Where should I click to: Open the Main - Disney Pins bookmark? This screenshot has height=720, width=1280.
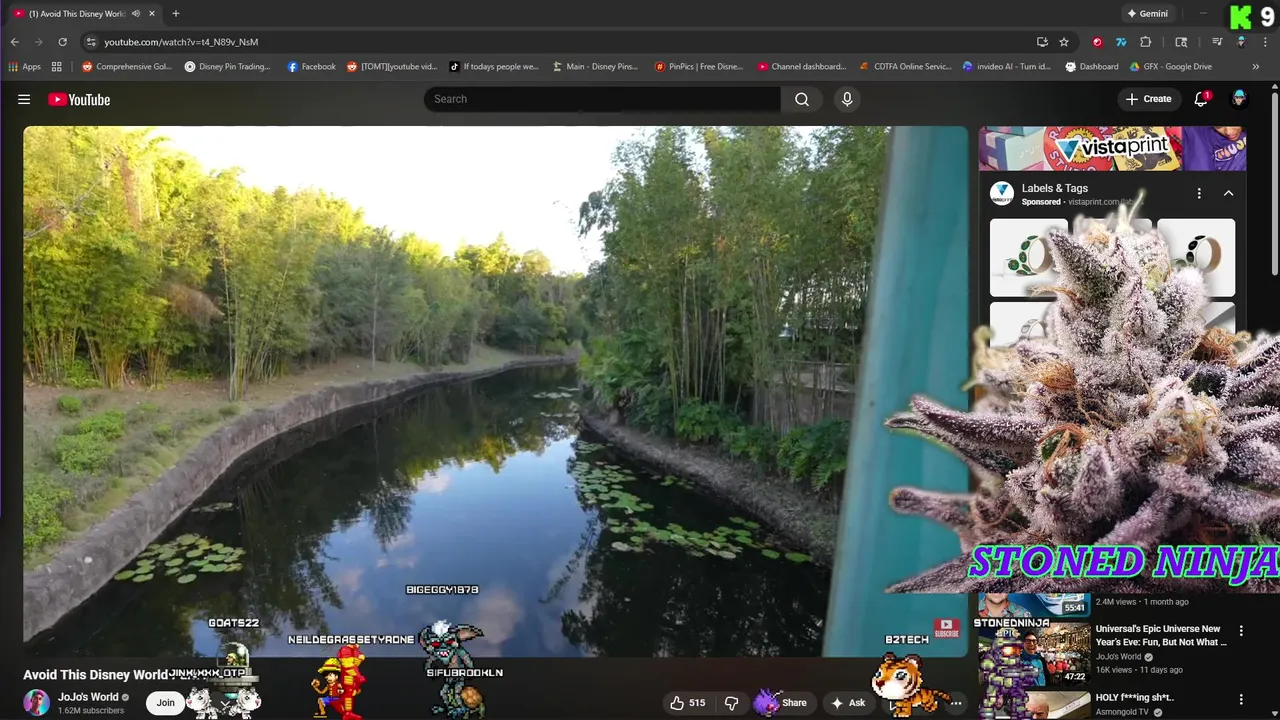tap(595, 67)
